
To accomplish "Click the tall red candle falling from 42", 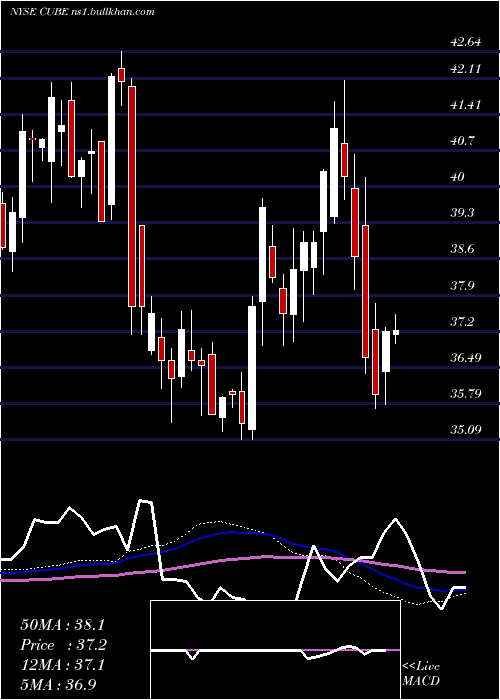I will pos(132,196).
